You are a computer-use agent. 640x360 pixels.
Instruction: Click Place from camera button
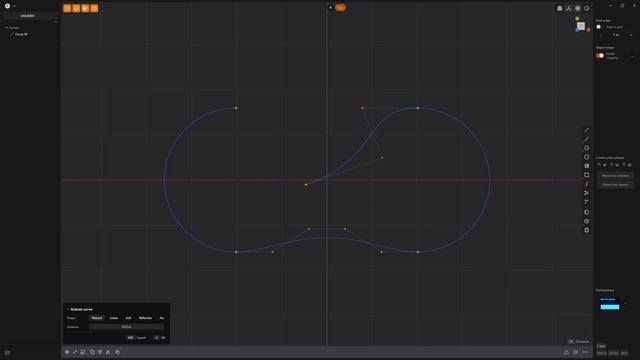tap(615, 185)
